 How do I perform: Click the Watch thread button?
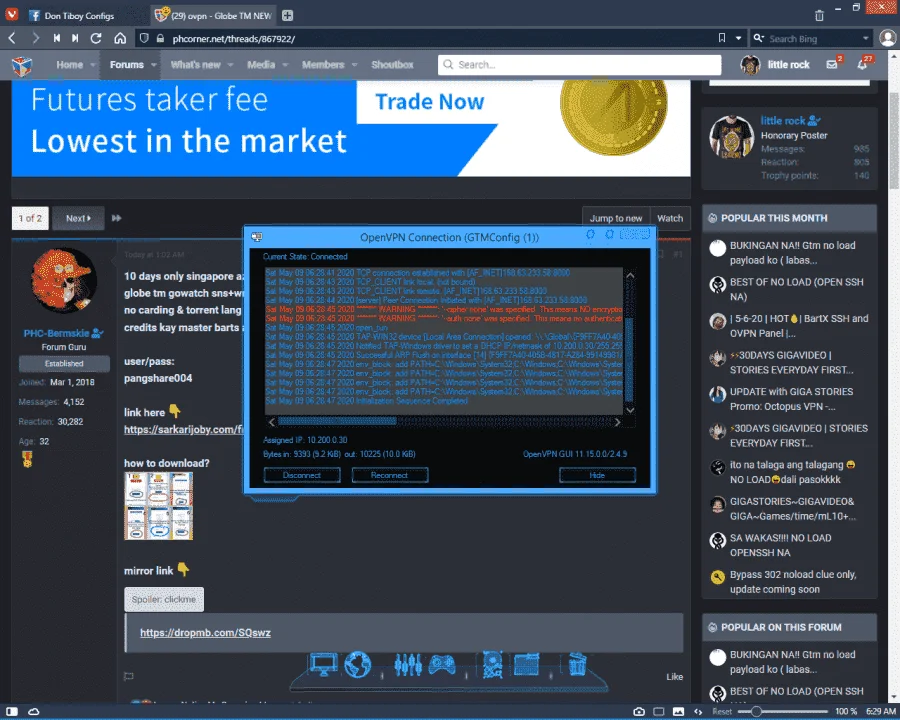[x=670, y=218]
